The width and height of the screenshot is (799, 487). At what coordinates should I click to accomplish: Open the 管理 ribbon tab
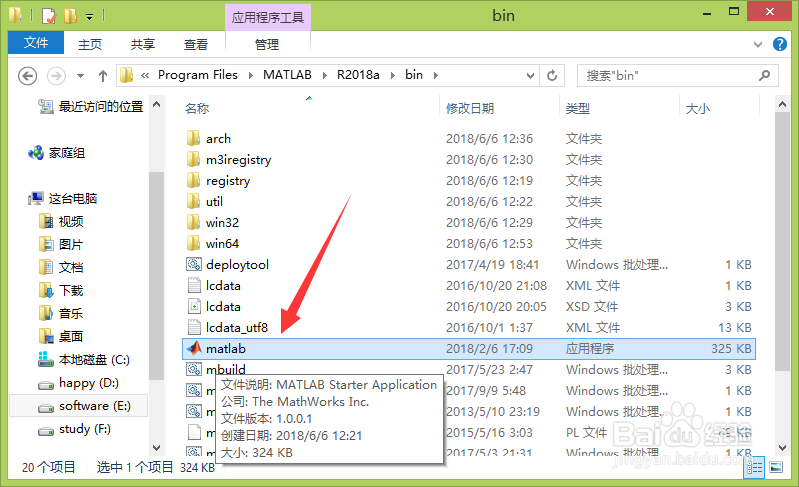267,45
